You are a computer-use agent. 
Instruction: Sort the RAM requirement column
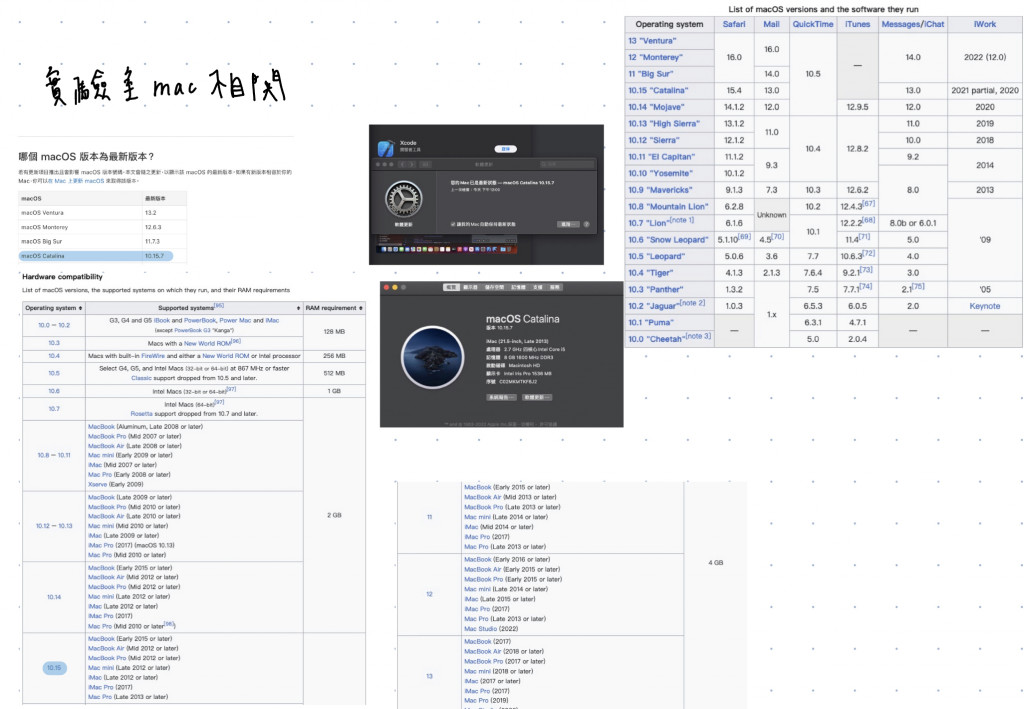361,307
